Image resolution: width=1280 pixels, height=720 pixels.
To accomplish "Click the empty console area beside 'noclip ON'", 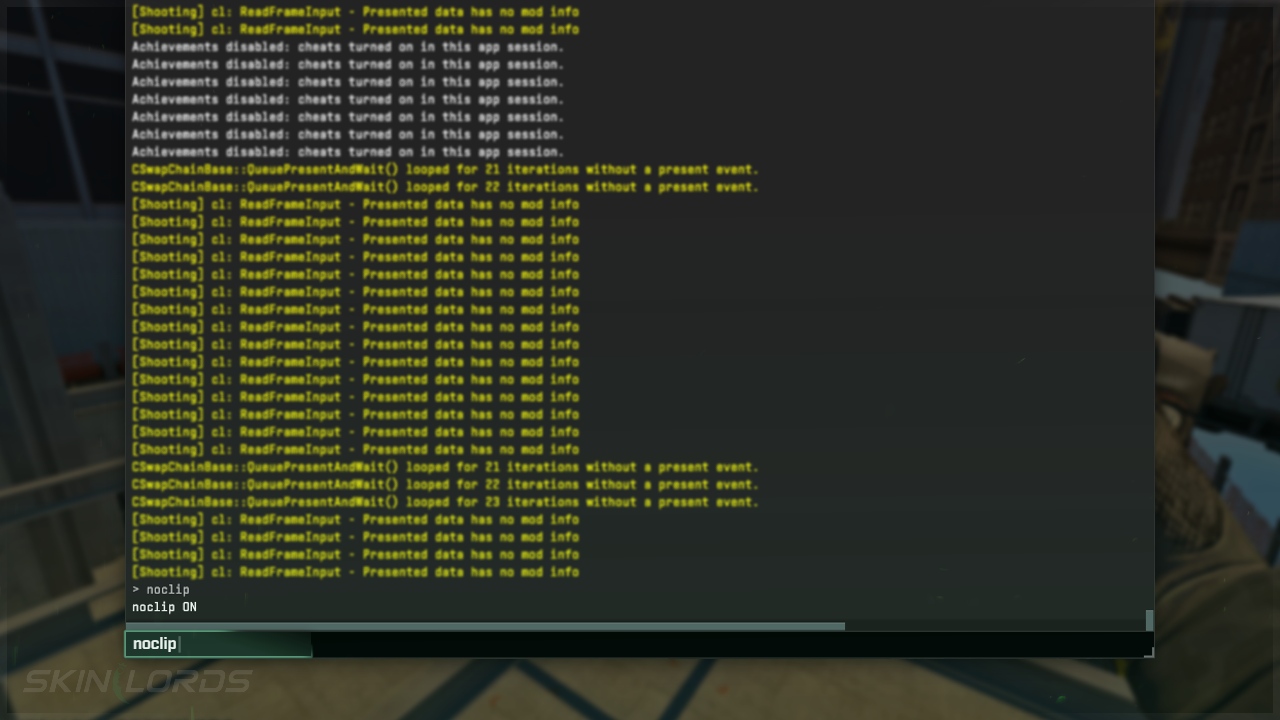I will pos(670,607).
